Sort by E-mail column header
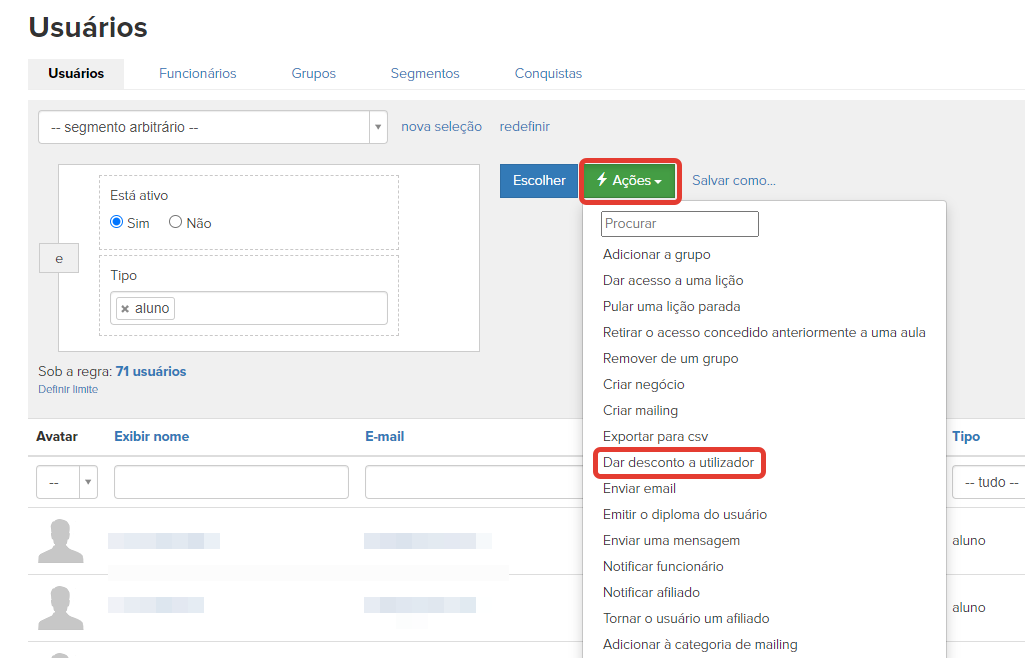This screenshot has width=1025, height=658. [x=384, y=436]
